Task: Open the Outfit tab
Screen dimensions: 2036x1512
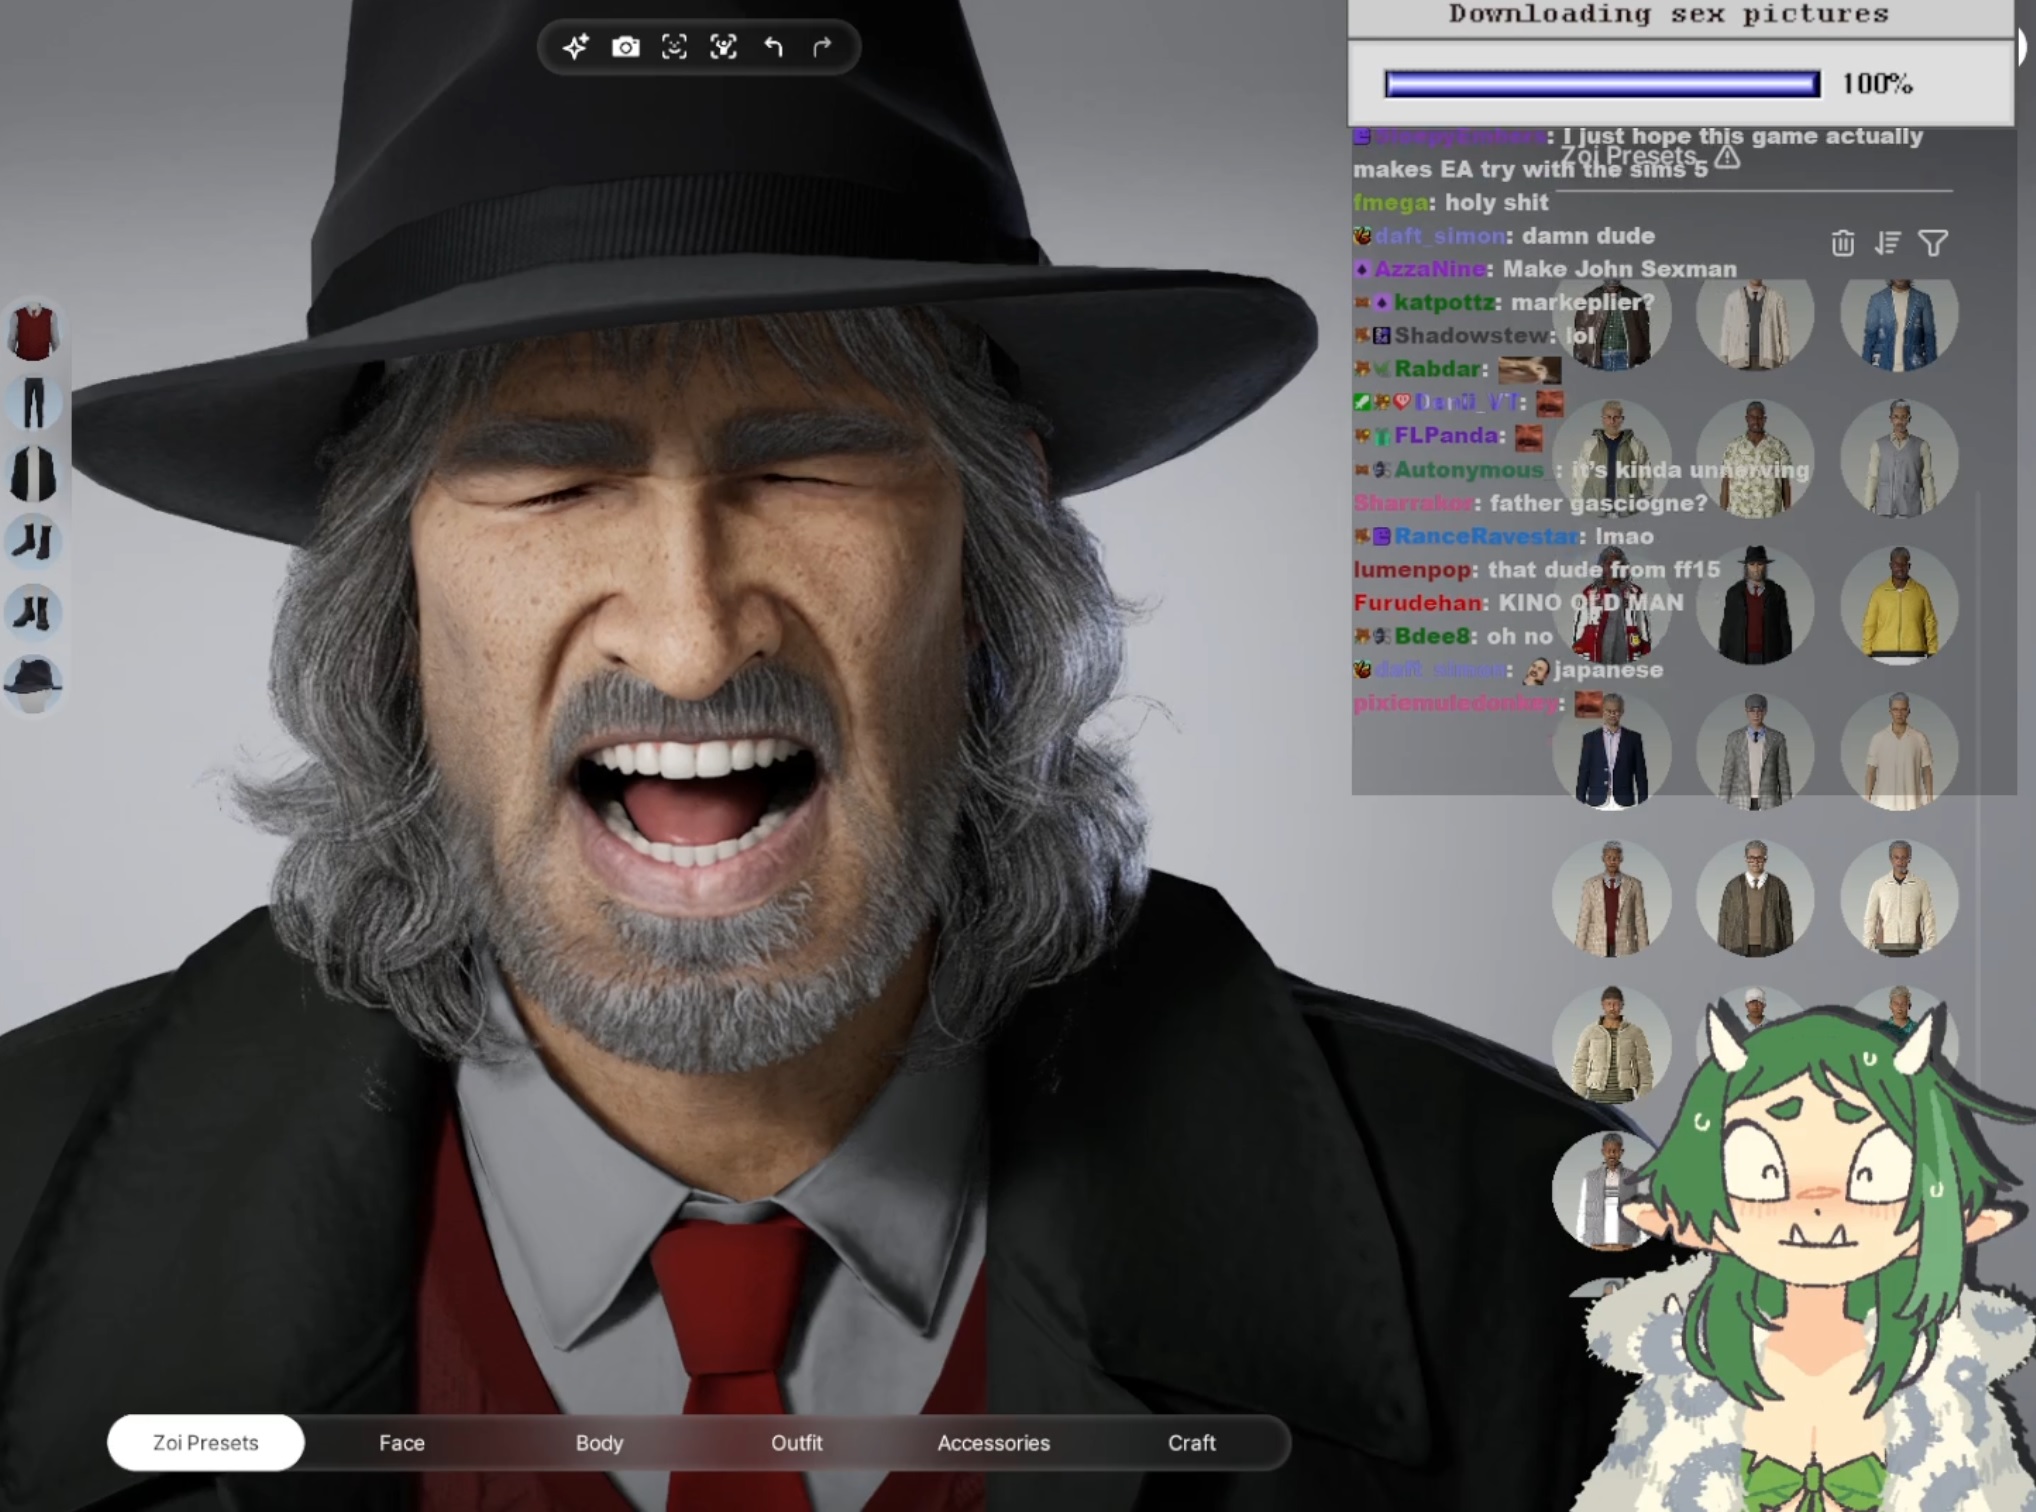Action: [796, 1442]
